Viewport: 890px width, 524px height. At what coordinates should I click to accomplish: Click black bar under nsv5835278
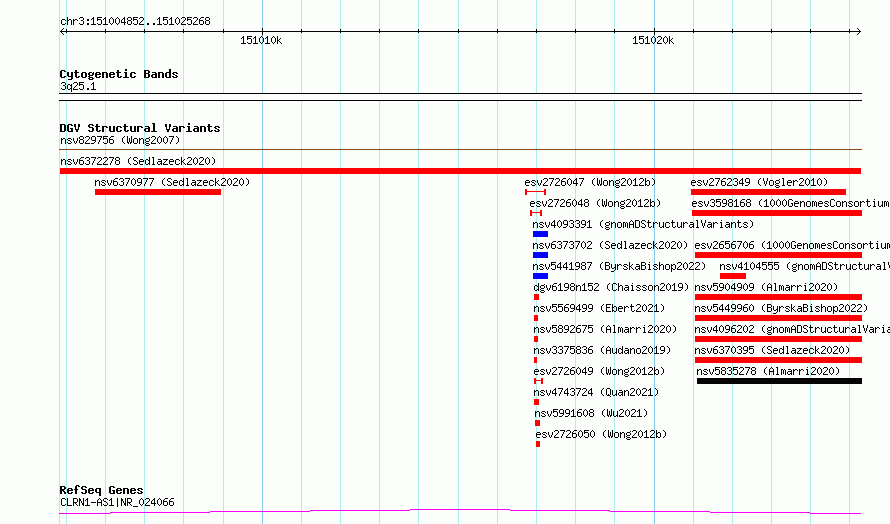(779, 381)
